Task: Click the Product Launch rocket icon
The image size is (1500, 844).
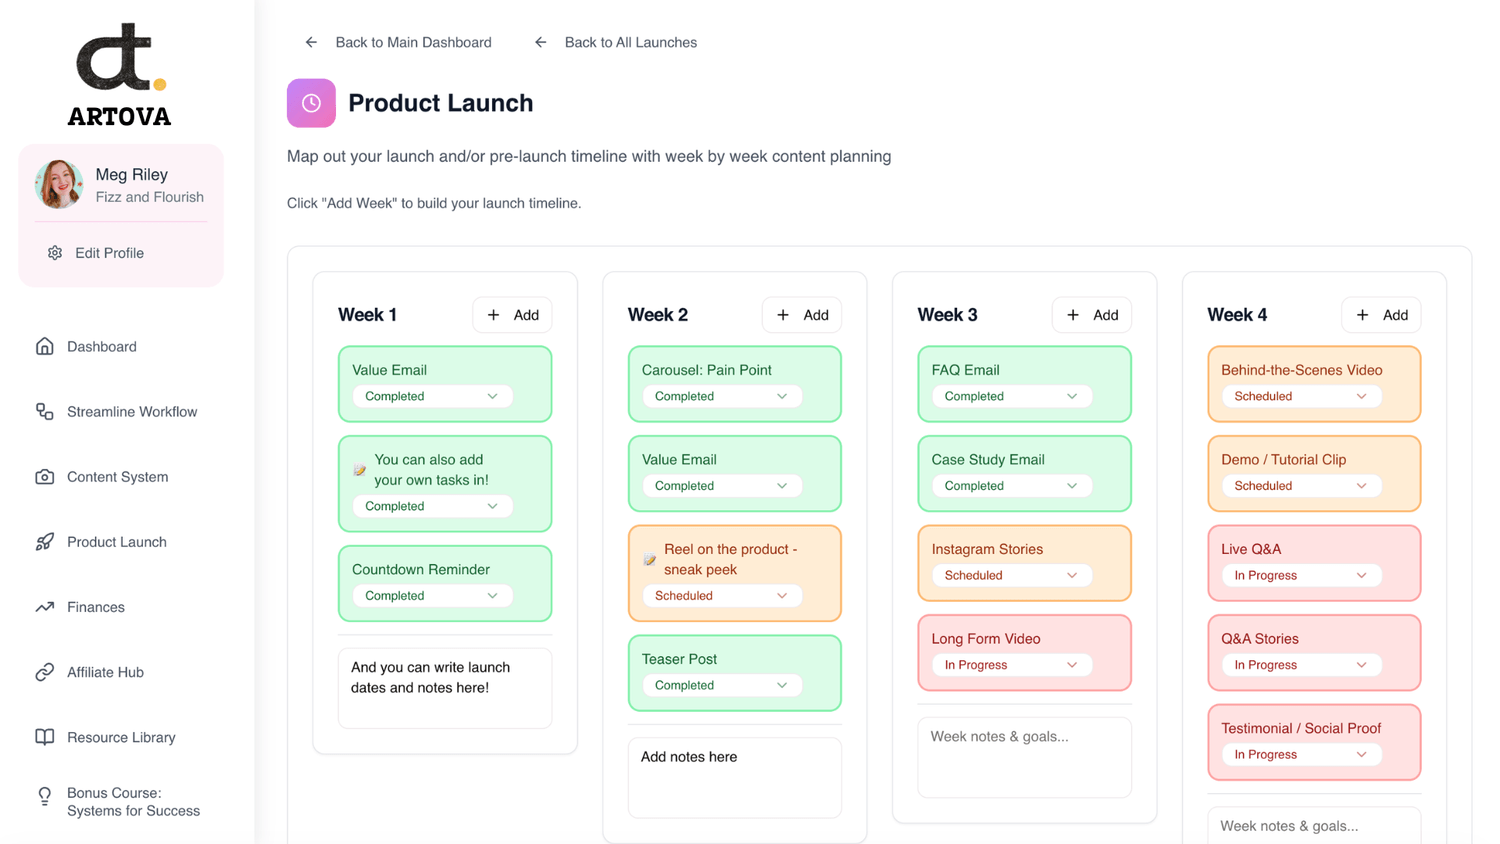Action: click(x=44, y=542)
